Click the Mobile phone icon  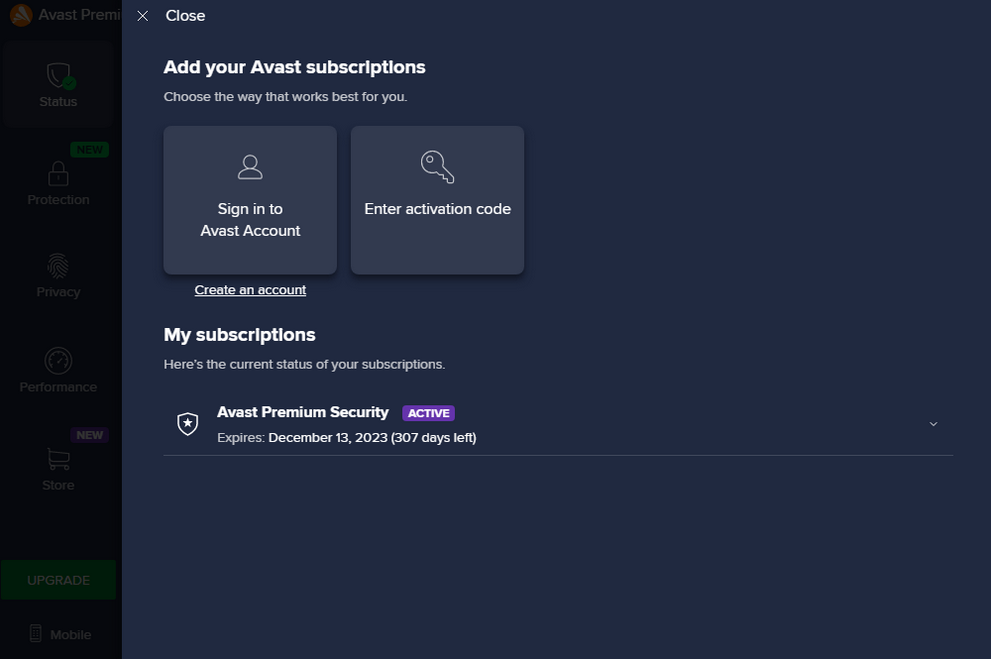click(x=36, y=634)
